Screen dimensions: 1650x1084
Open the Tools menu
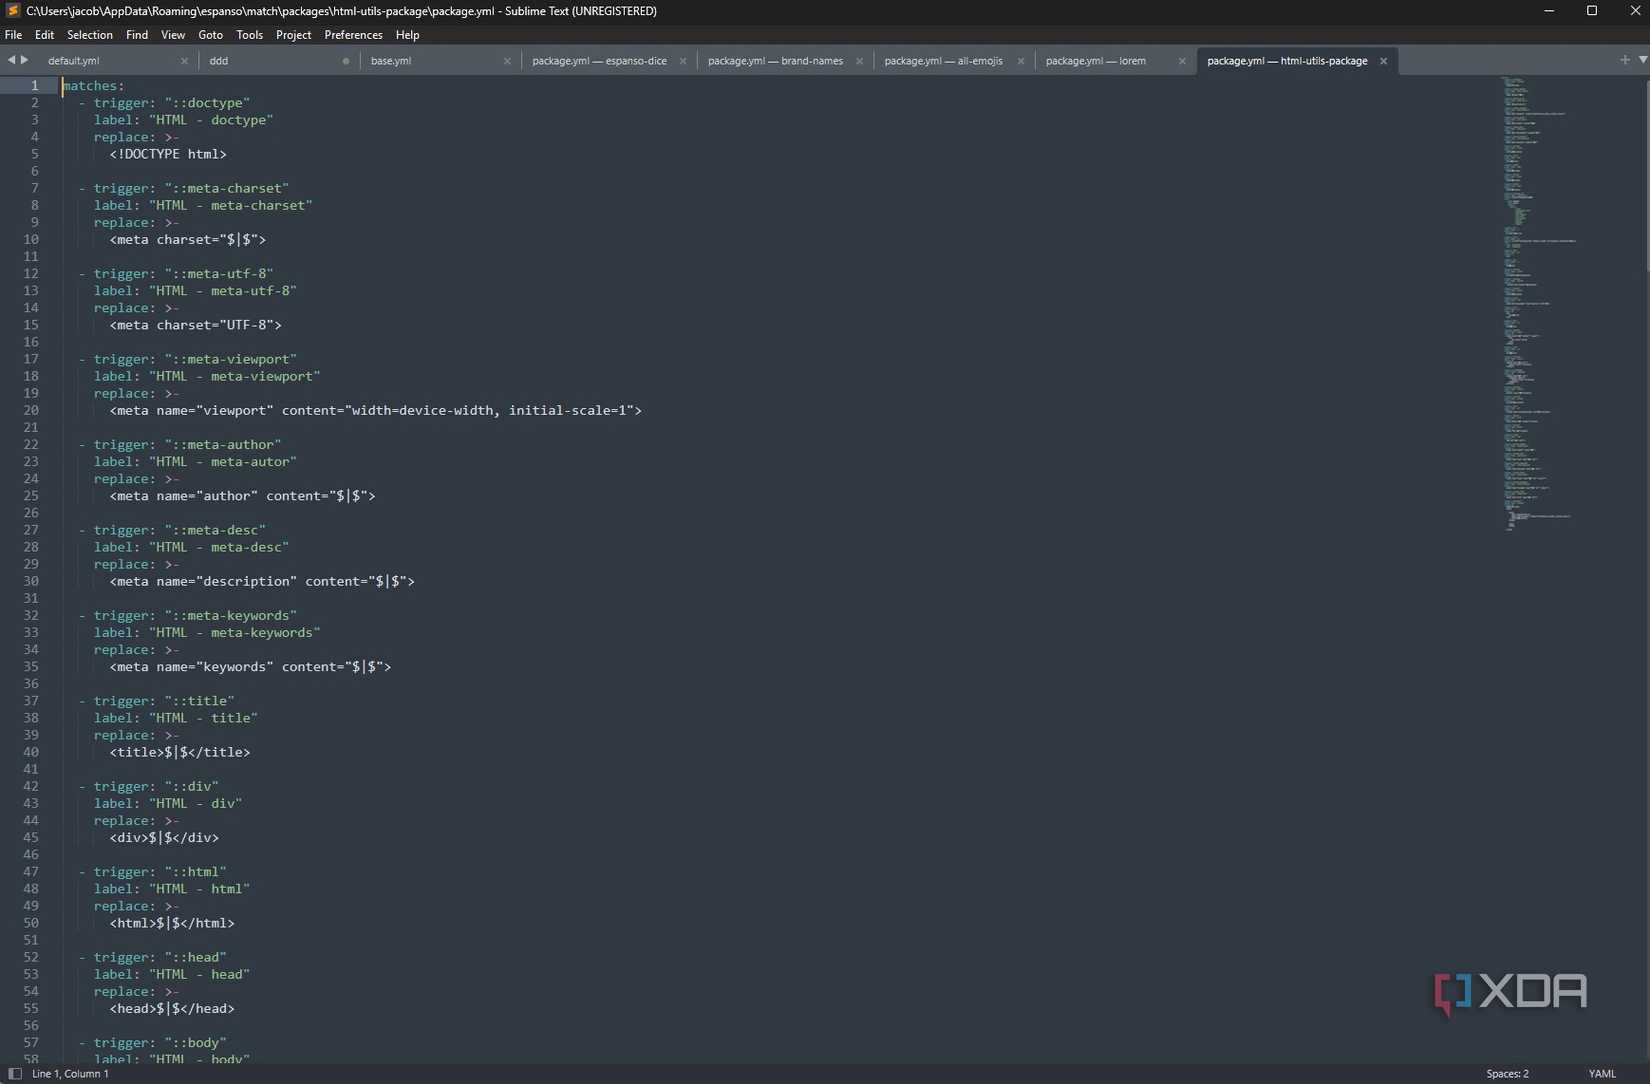[248, 34]
